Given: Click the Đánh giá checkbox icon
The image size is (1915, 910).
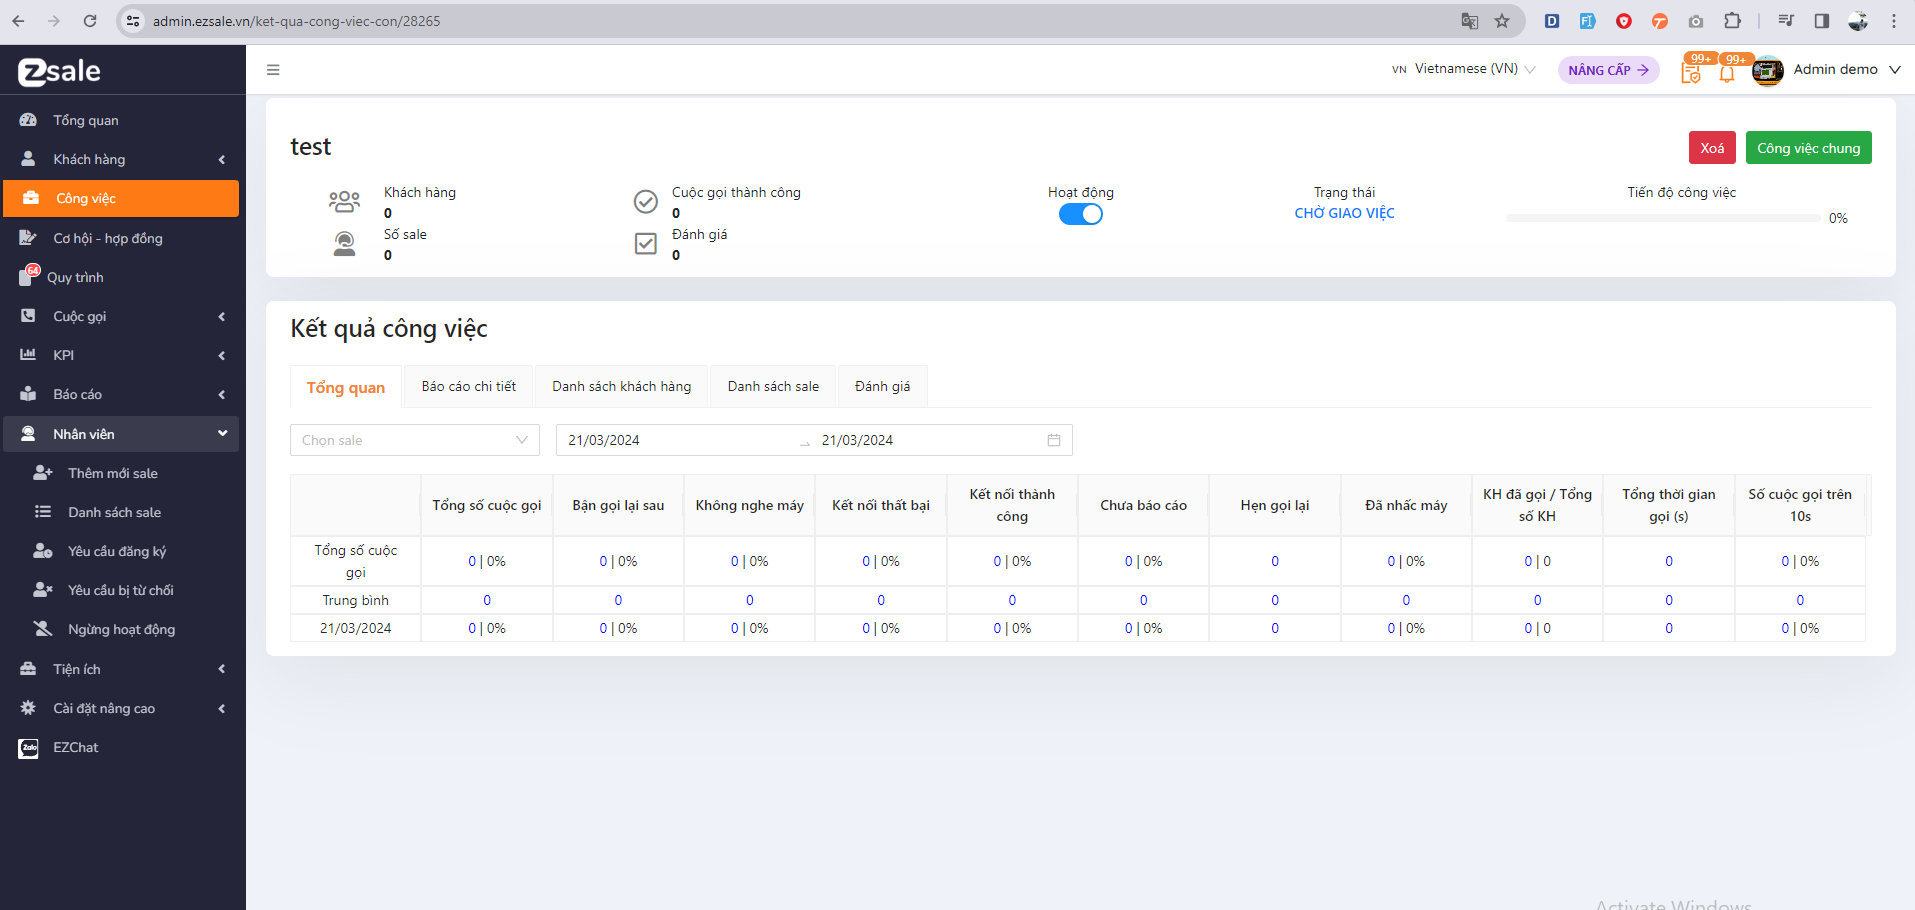Looking at the screenshot, I should 646,244.
